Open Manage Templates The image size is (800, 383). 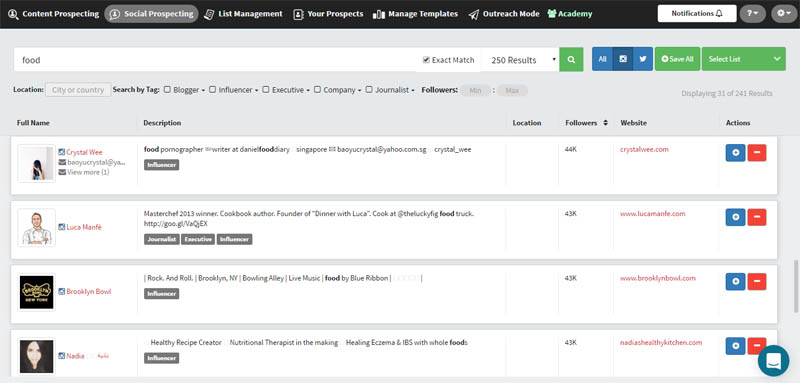[415, 14]
